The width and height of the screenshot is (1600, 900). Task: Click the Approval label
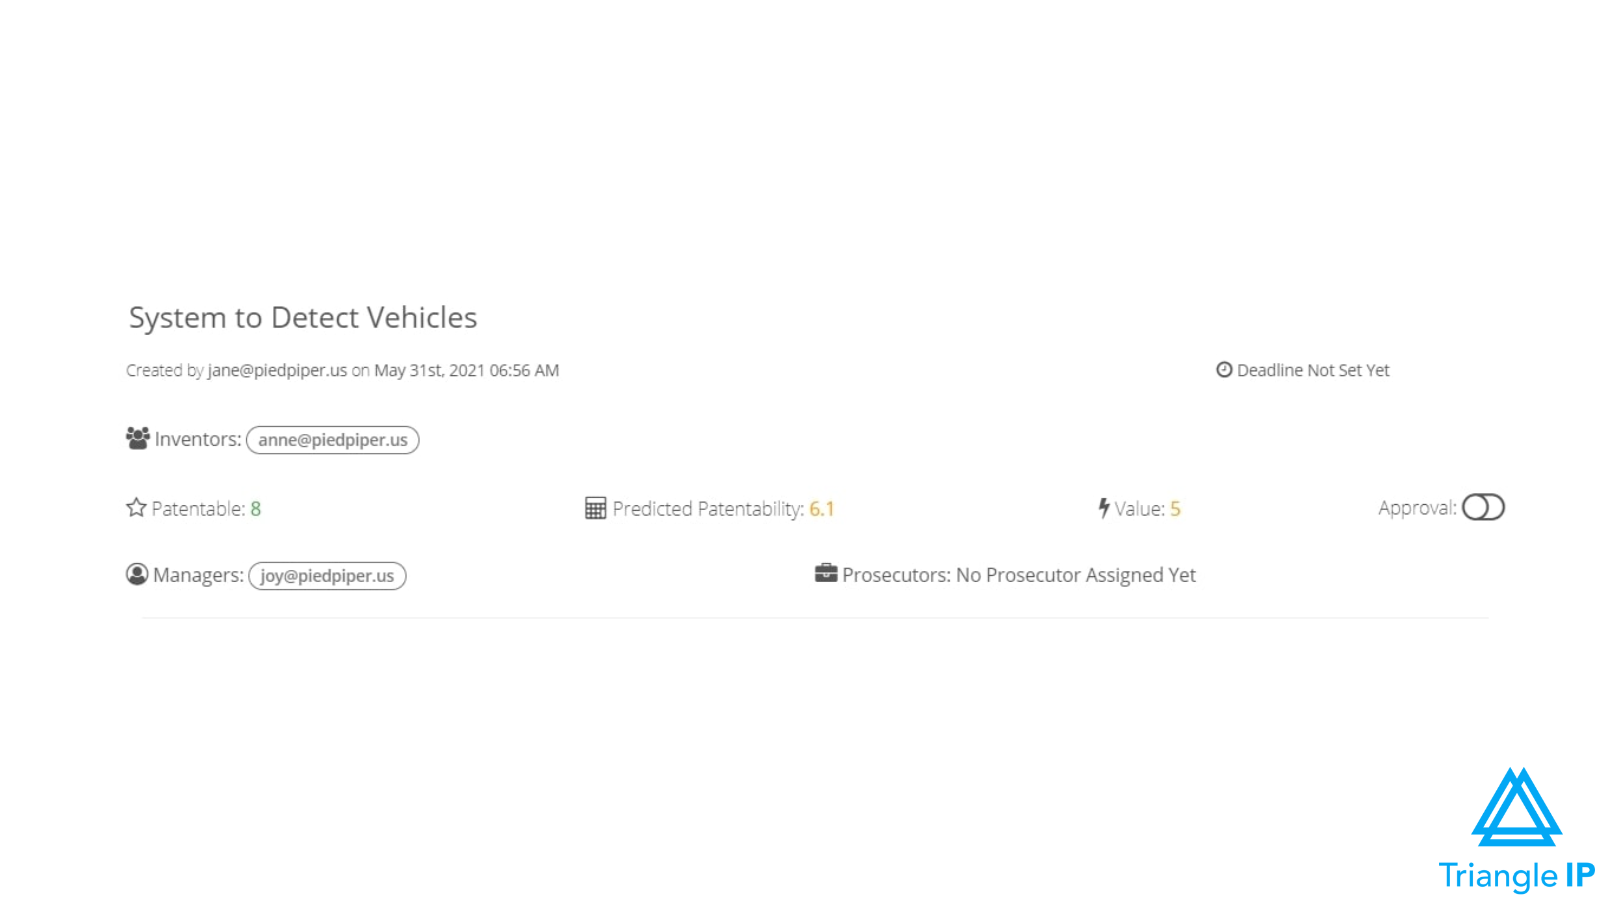click(x=1417, y=508)
